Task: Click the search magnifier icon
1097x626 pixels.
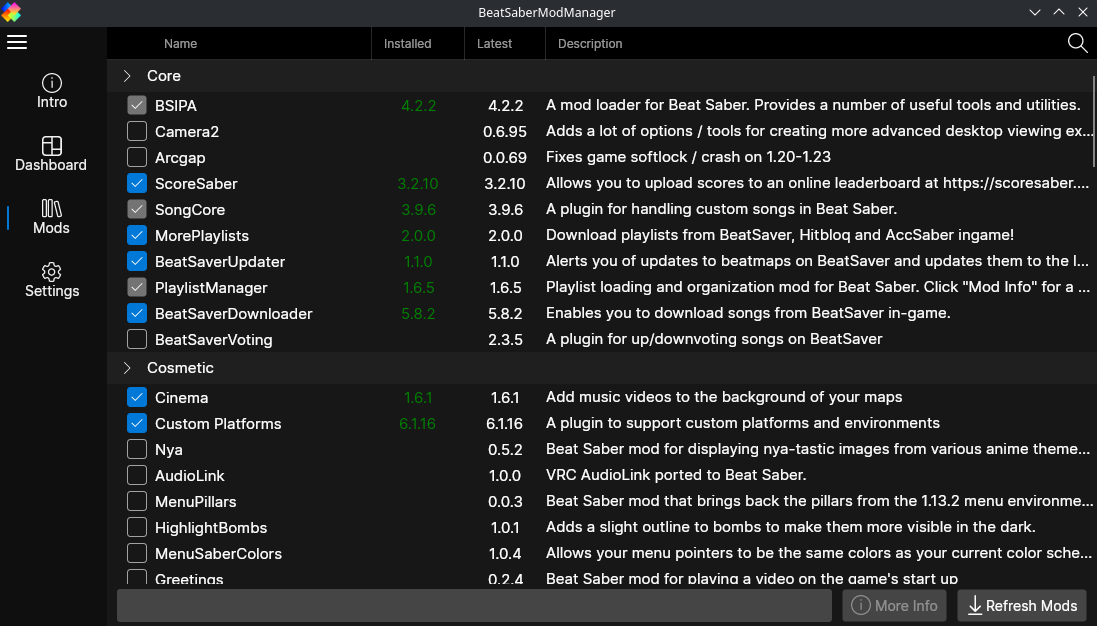Action: (x=1077, y=43)
